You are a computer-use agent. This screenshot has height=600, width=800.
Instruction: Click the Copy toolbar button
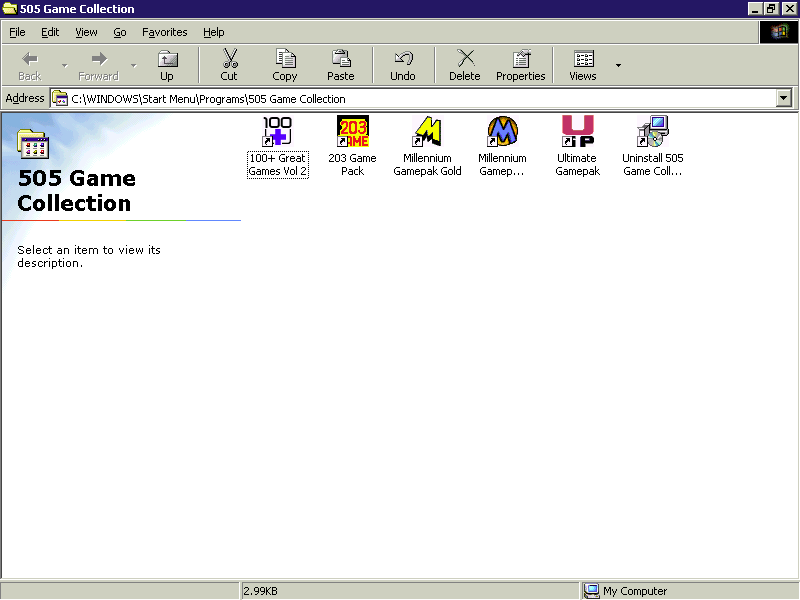[285, 65]
